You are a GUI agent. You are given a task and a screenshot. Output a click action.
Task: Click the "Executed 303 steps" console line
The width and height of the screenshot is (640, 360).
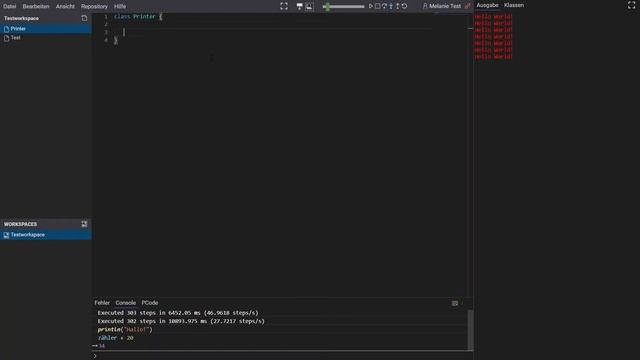pyautogui.click(x=178, y=313)
